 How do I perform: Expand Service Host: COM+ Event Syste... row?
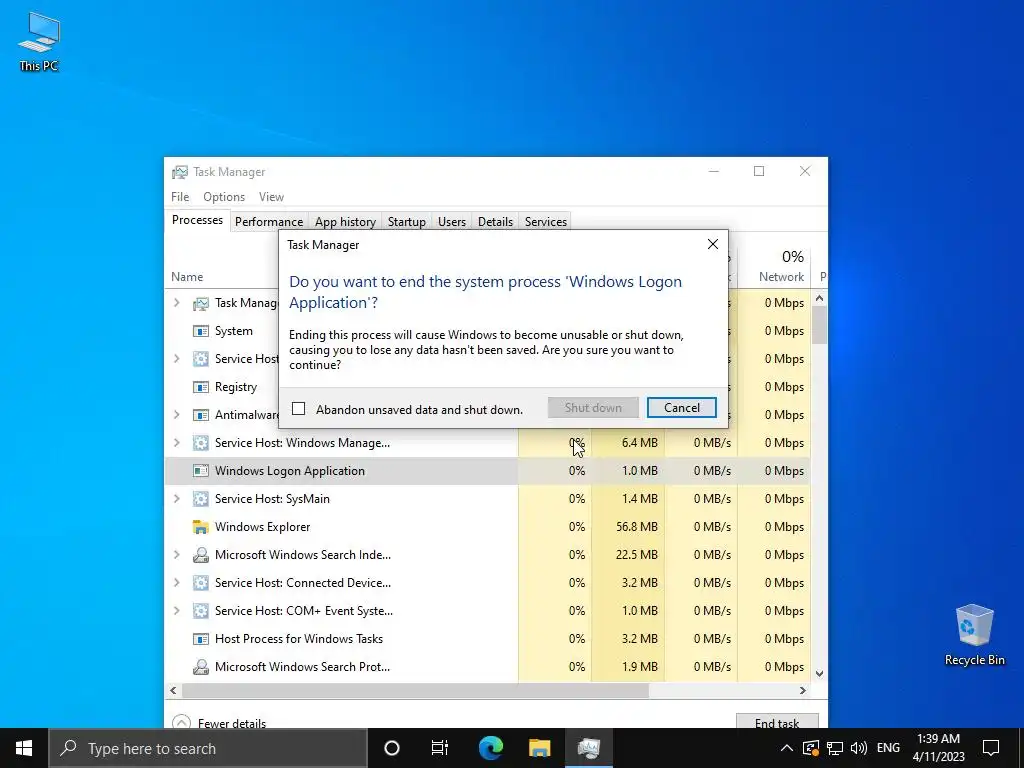[x=176, y=611]
